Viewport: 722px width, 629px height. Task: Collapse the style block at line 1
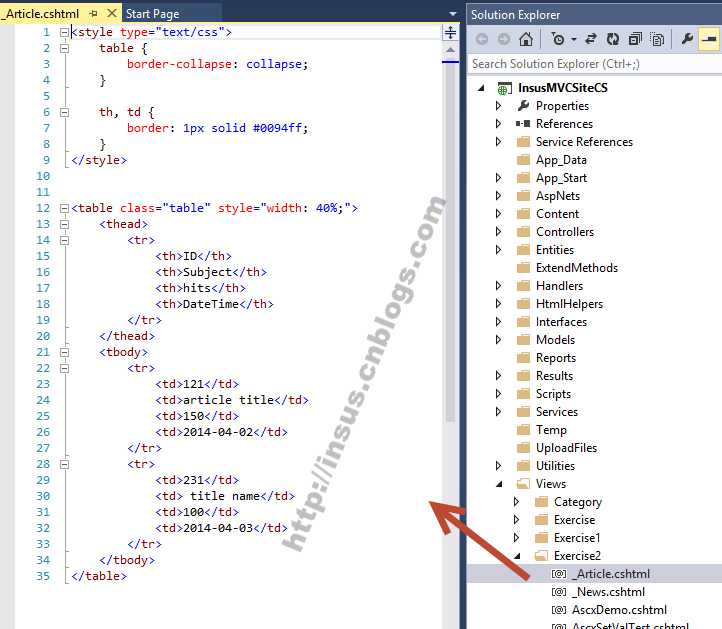[64, 32]
